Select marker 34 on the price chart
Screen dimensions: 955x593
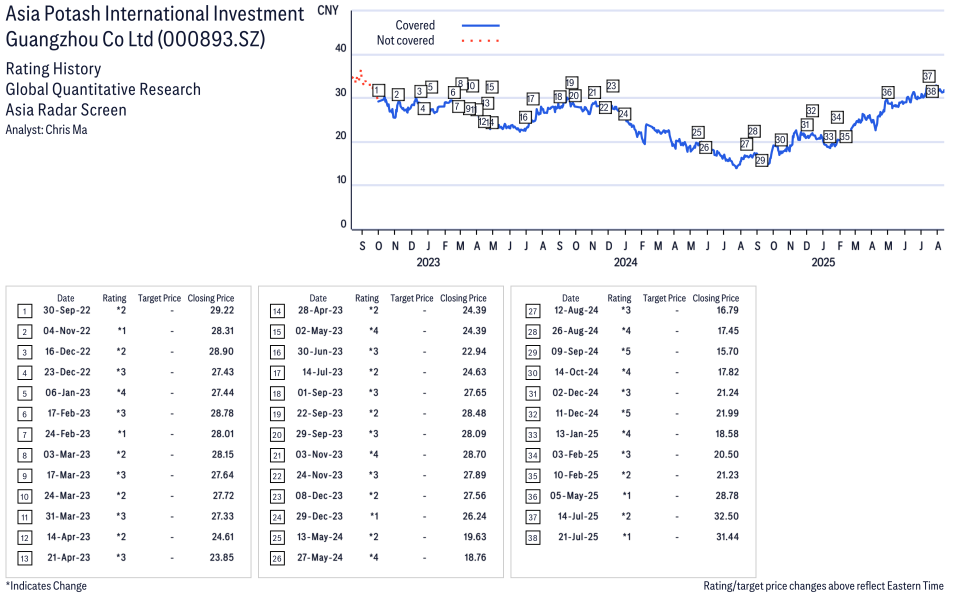837,117
